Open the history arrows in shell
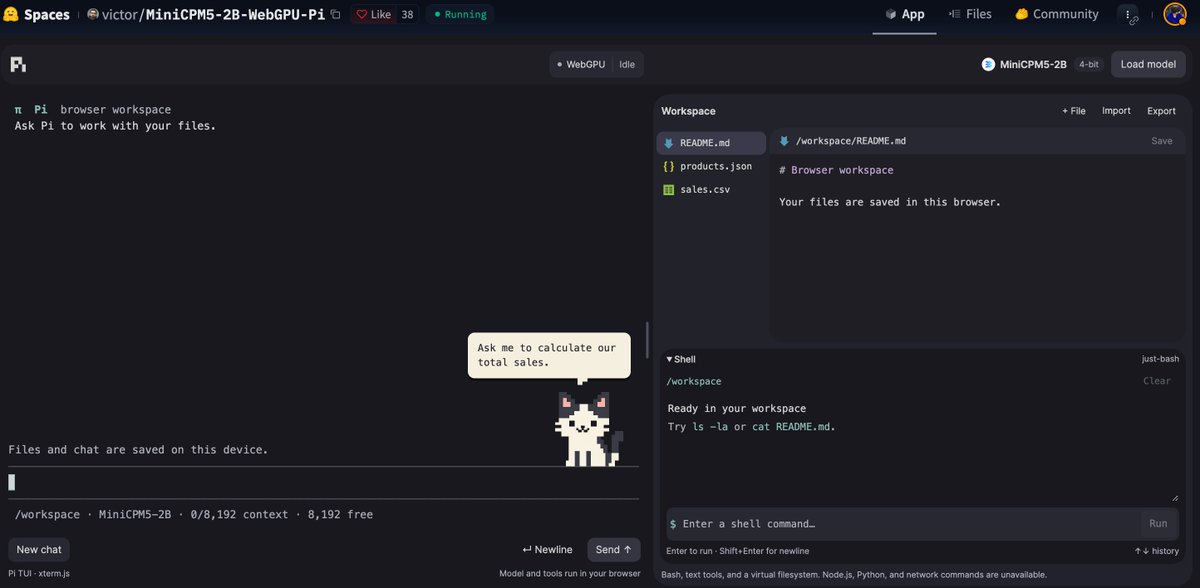The width and height of the screenshot is (1200, 588). (1141, 551)
